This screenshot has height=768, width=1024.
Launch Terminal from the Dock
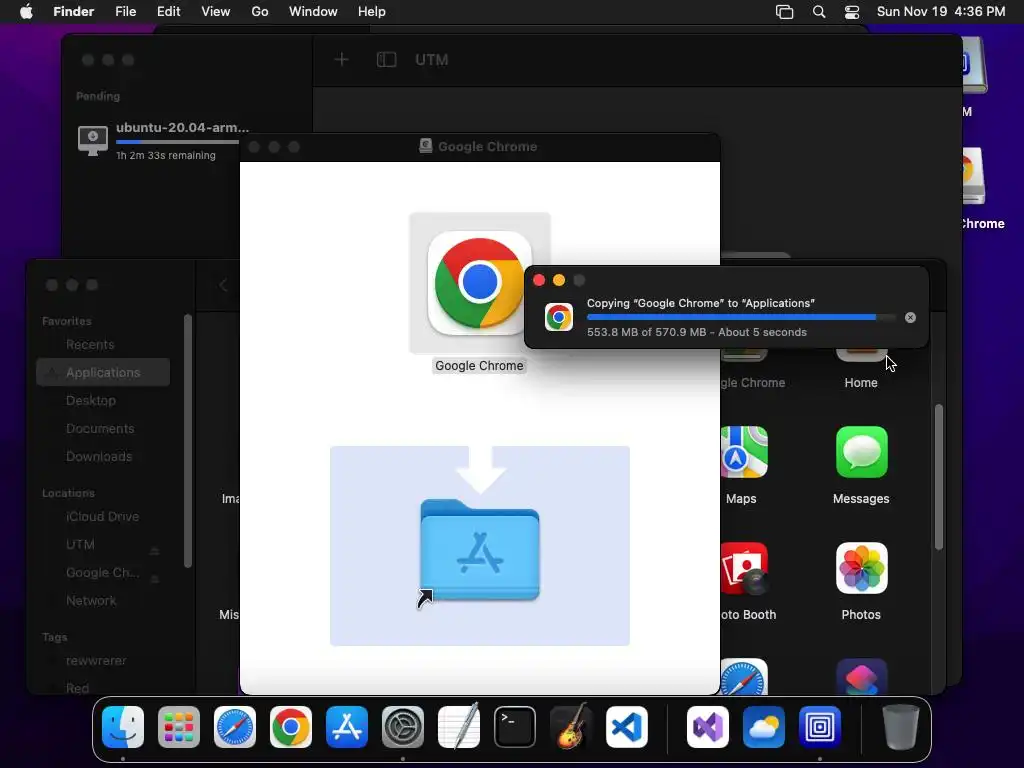point(515,727)
